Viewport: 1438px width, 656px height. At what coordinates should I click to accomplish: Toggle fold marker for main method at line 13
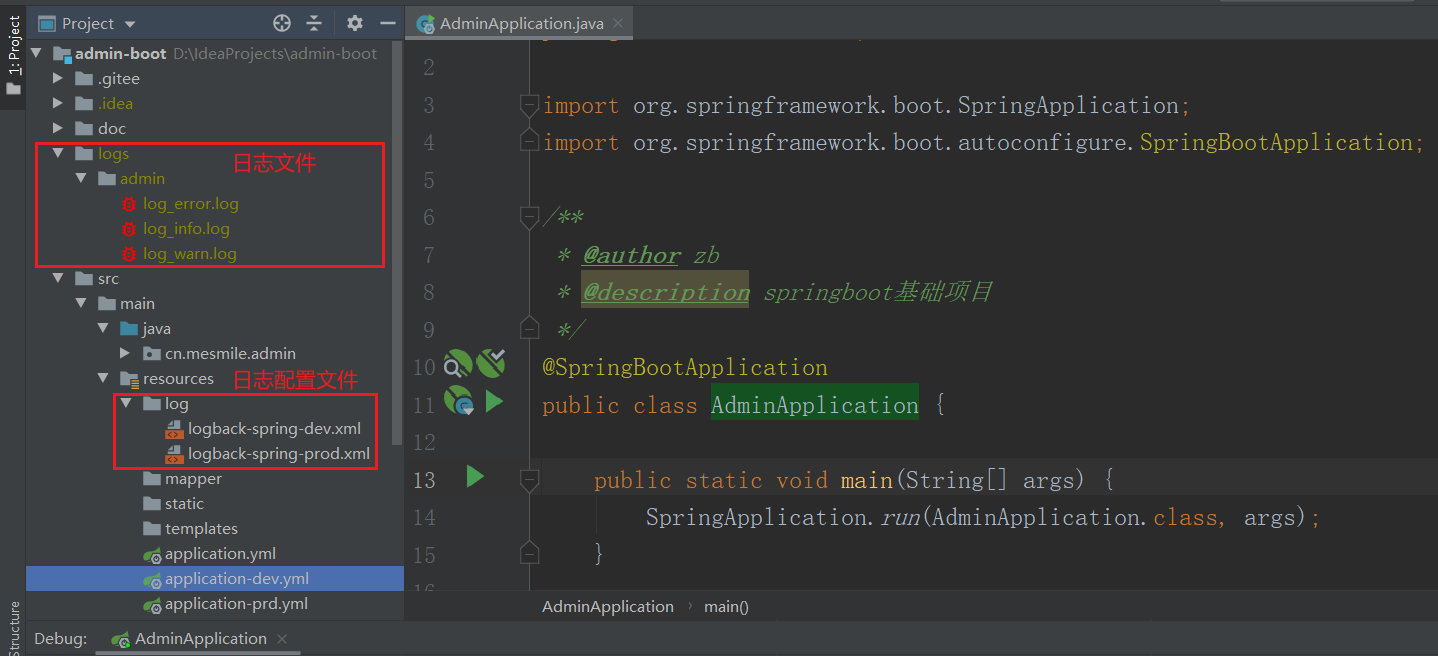[x=529, y=480]
